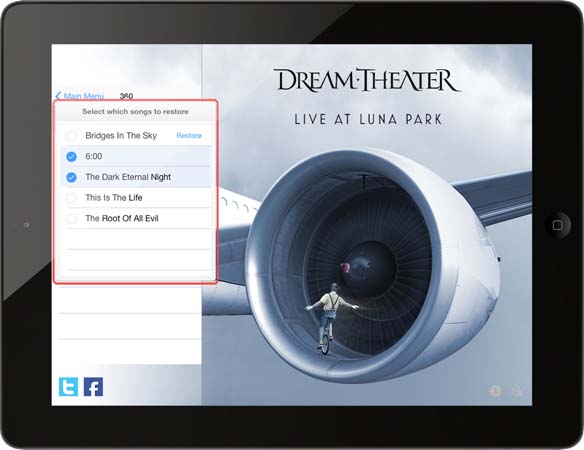The height and width of the screenshot is (450, 584).
Task: Tap the Live At Luna Park title
Action: [x=368, y=119]
